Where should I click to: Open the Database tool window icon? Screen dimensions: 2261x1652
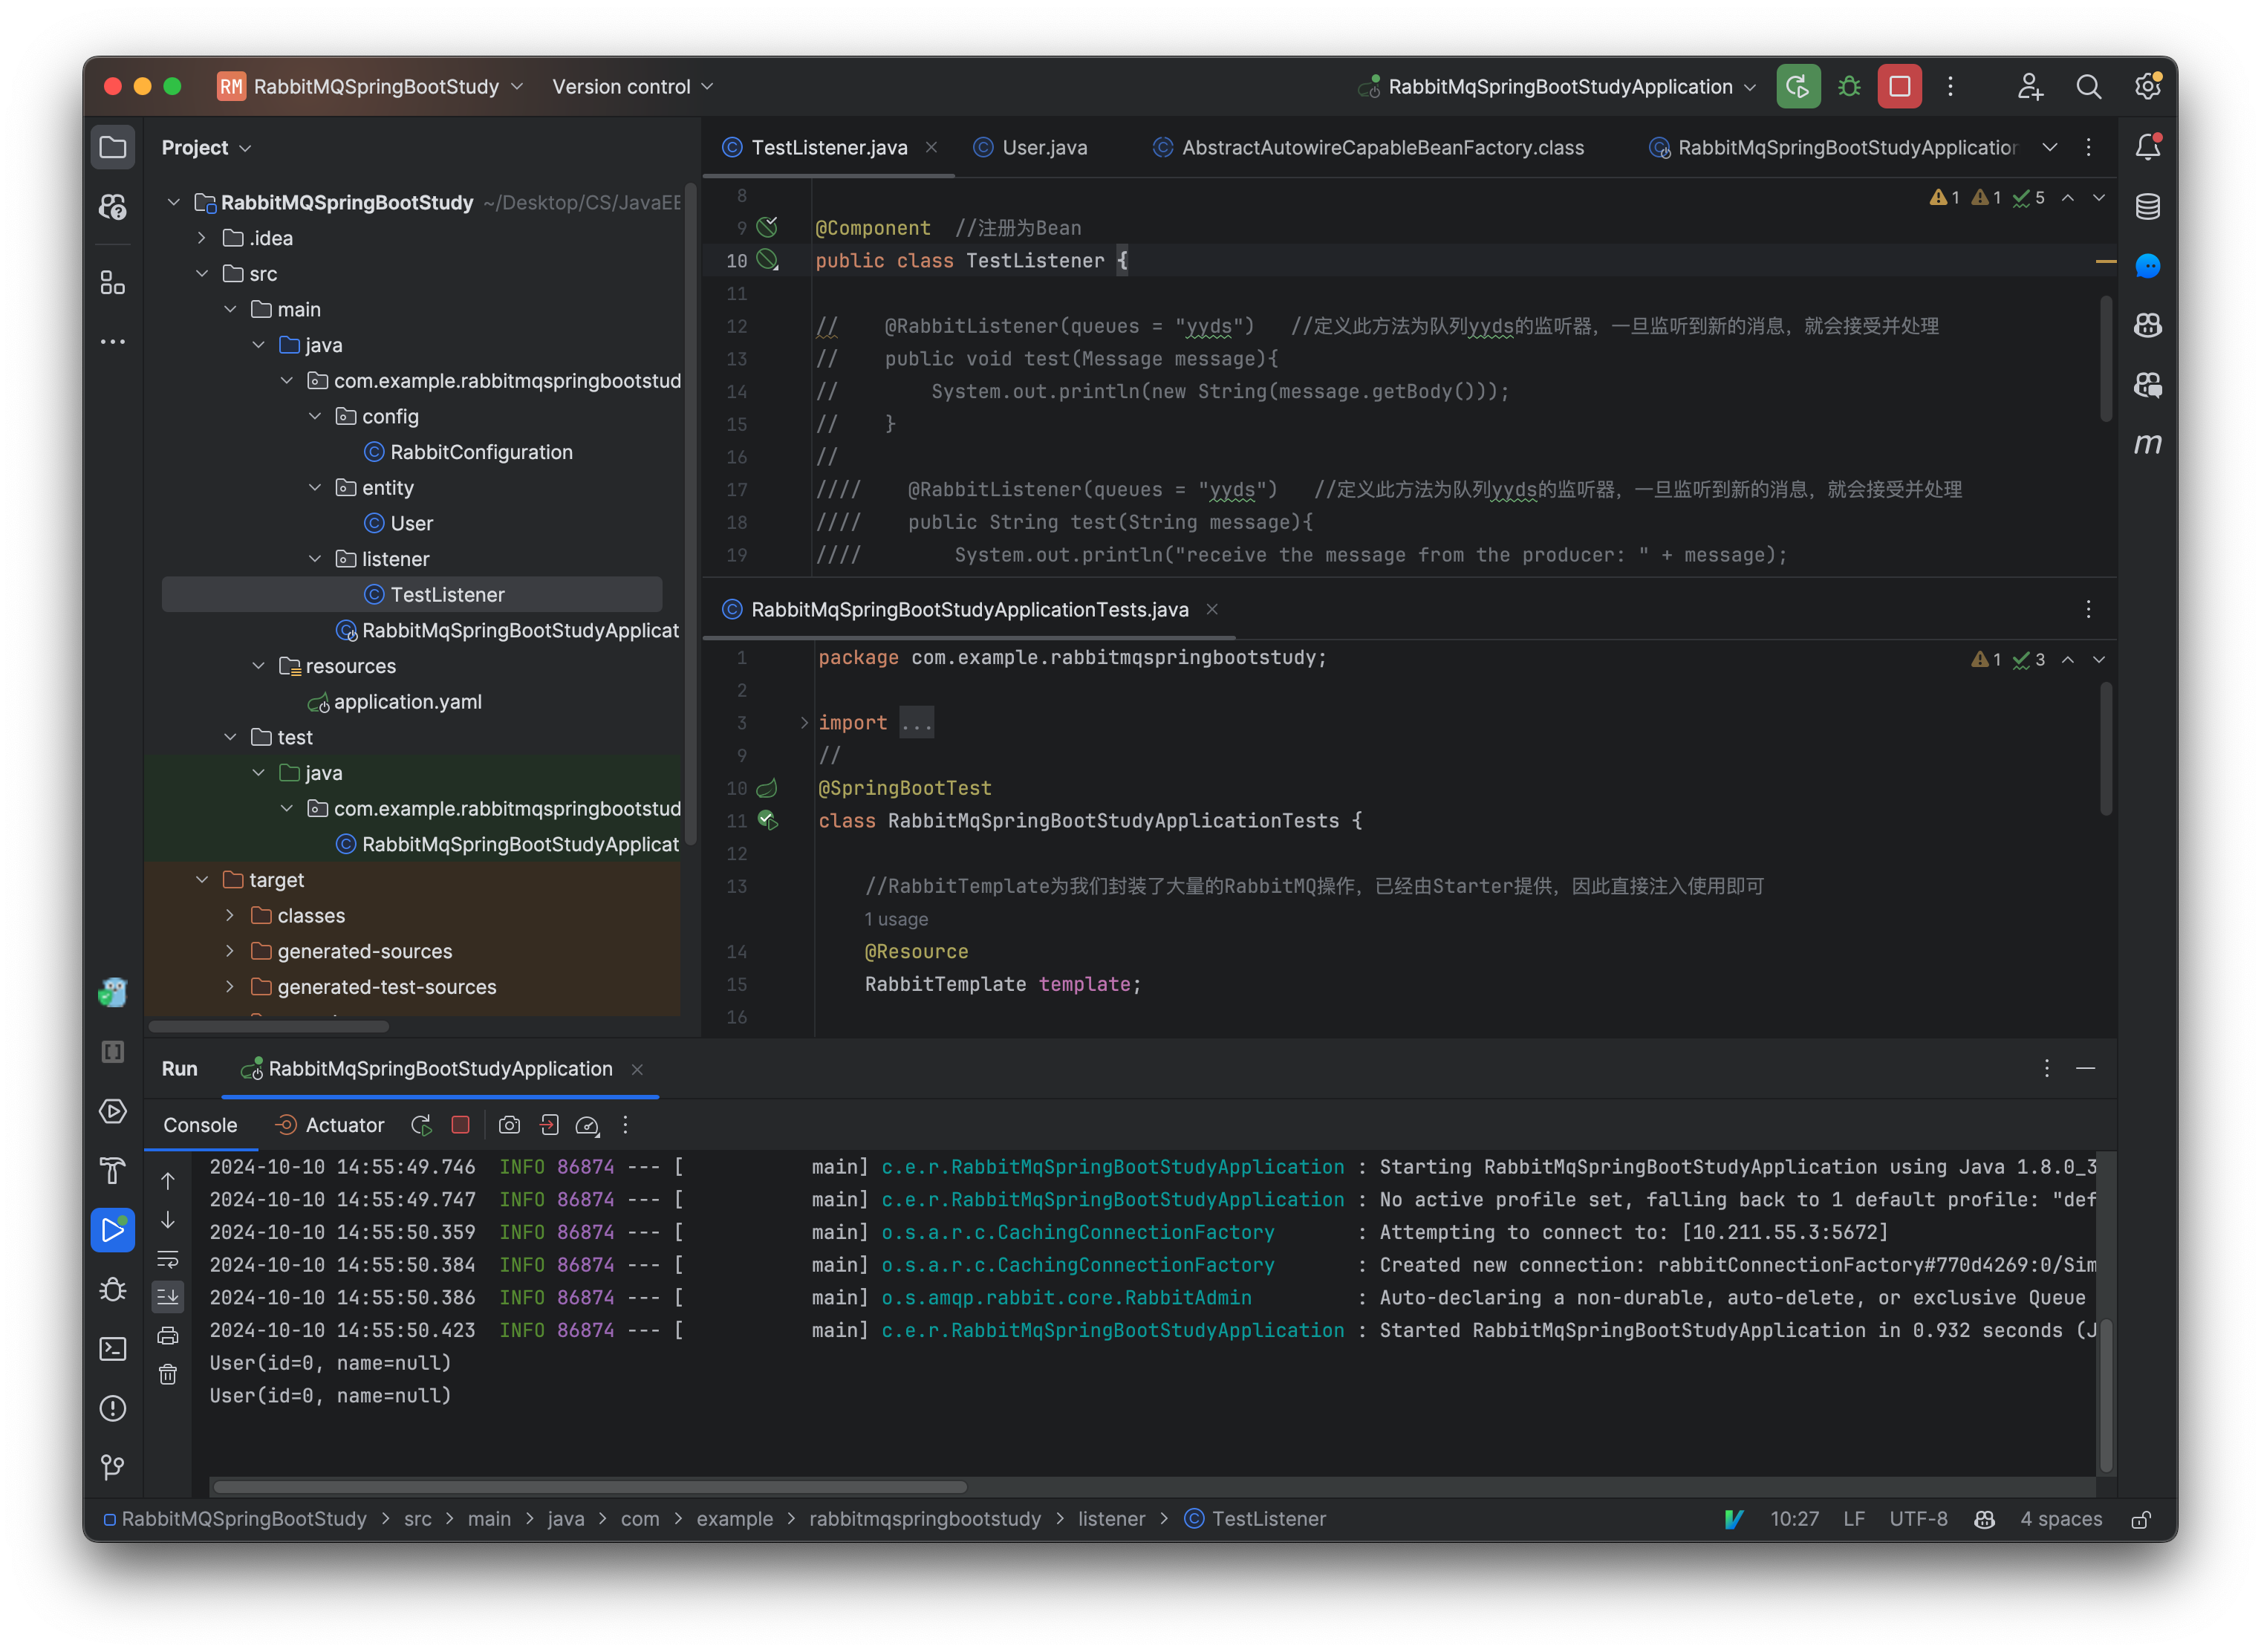[2147, 207]
